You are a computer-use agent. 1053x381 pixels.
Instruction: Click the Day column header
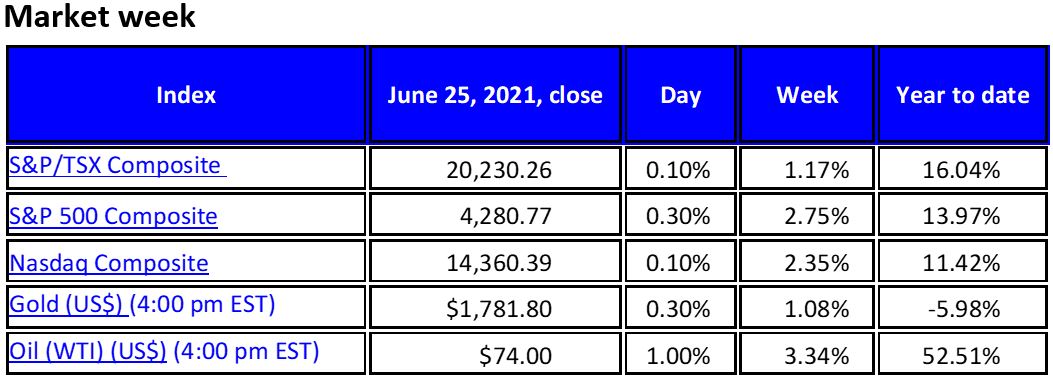[680, 94]
